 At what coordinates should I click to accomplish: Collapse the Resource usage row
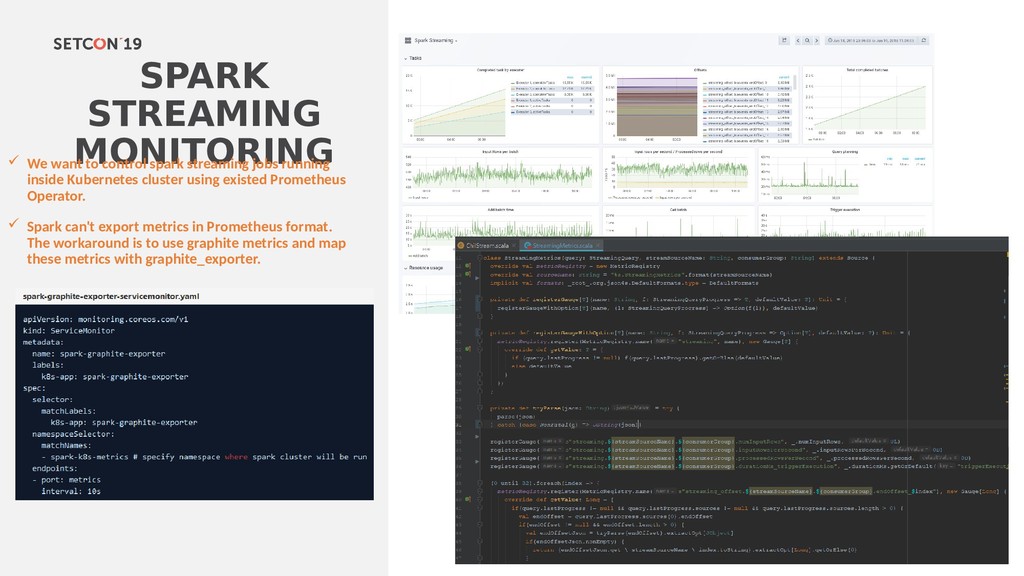[423, 268]
